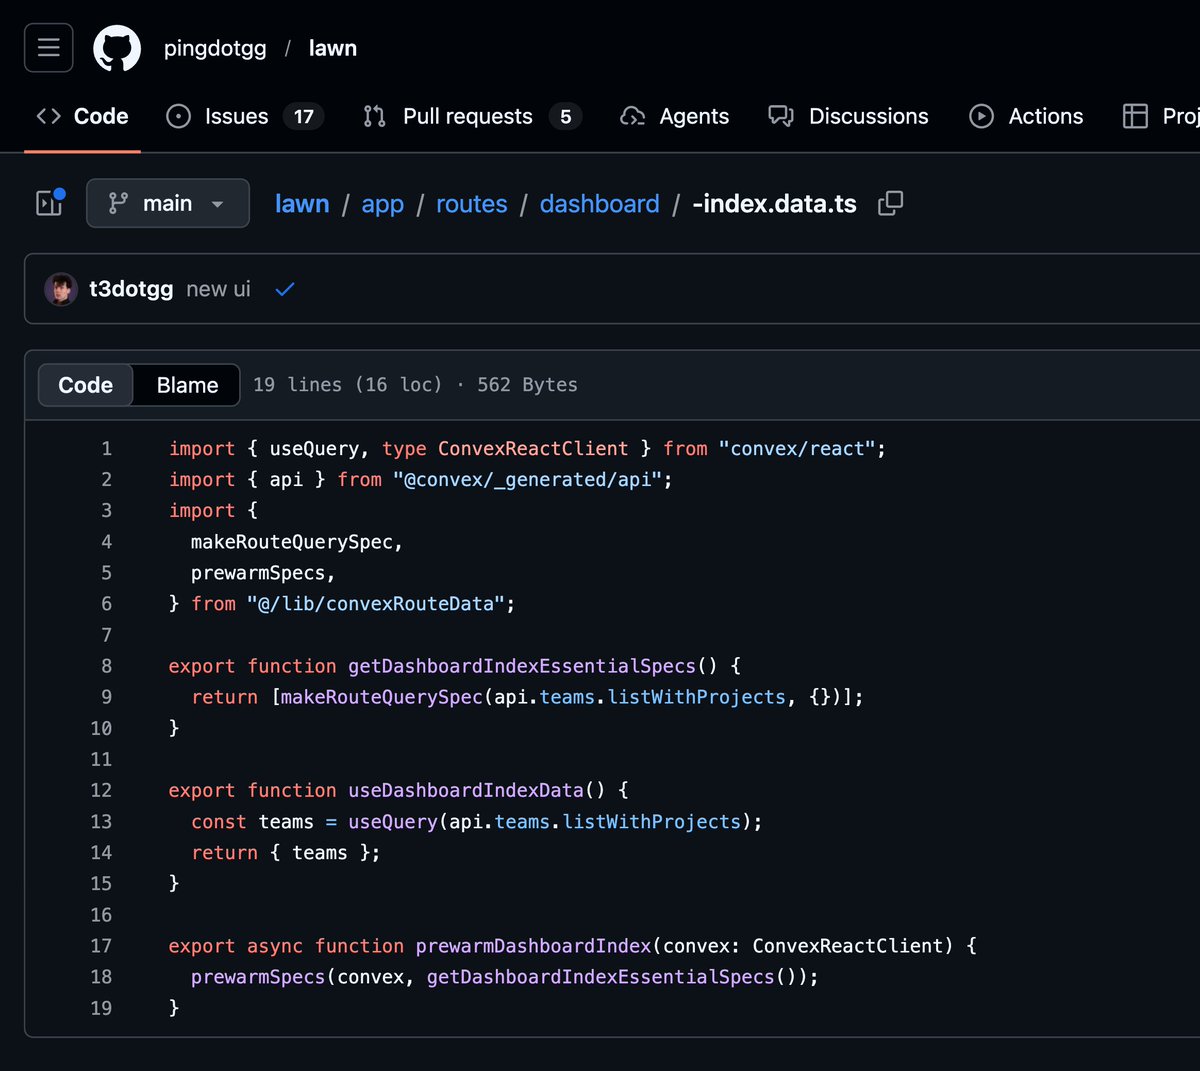Click prewarmDashboardIndex function name
Screen dimensions: 1200x1071
[533, 946]
